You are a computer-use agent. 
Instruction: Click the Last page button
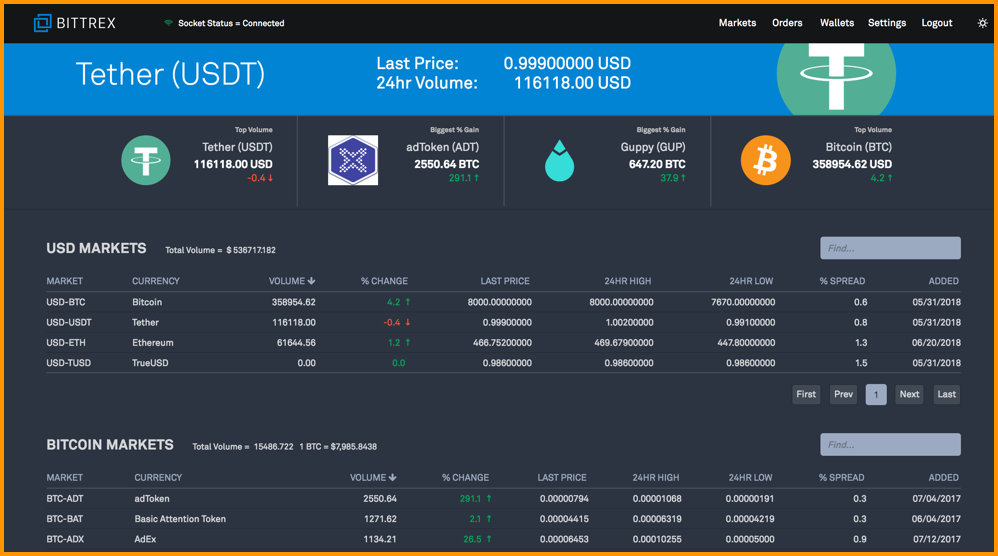(946, 394)
